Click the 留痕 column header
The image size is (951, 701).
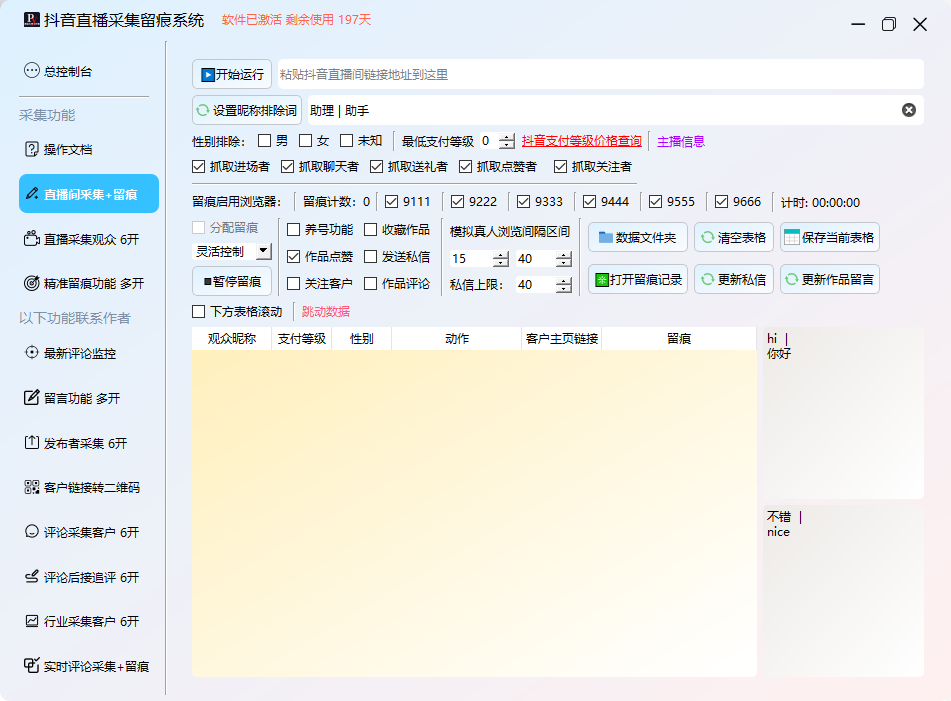pyautogui.click(x=679, y=338)
